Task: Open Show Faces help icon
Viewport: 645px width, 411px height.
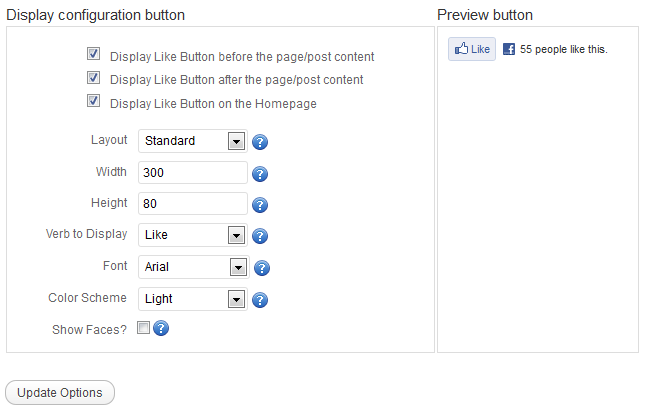Action: [x=161, y=328]
